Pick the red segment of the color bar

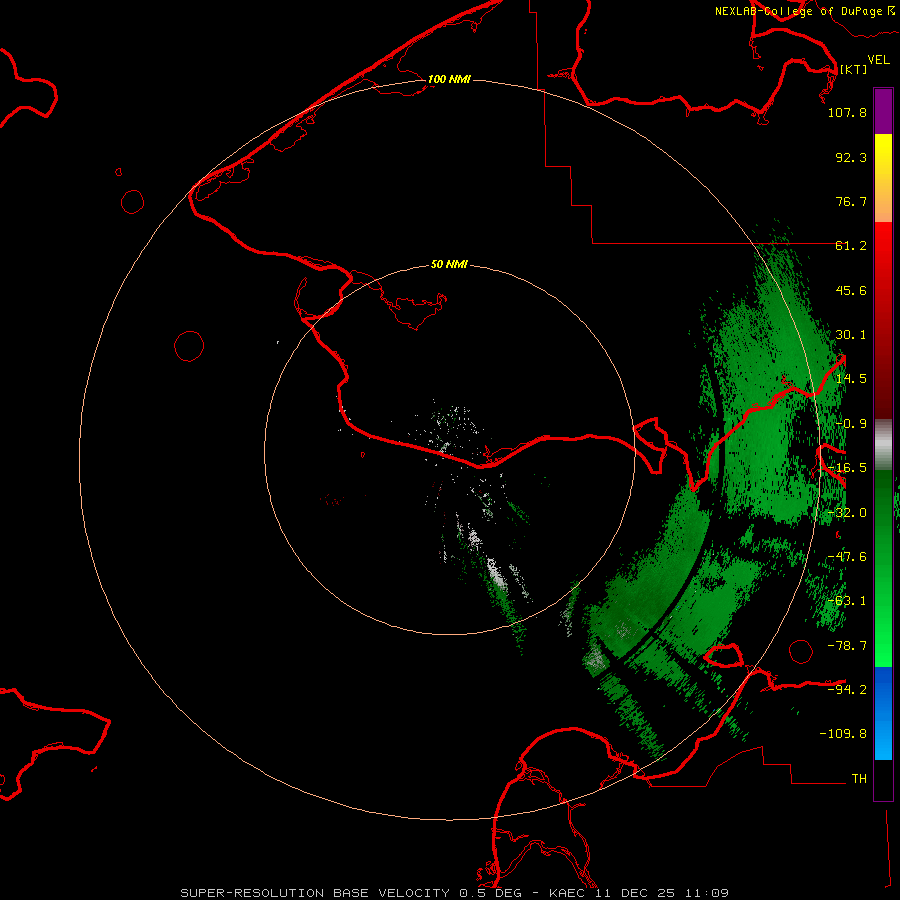[883, 320]
